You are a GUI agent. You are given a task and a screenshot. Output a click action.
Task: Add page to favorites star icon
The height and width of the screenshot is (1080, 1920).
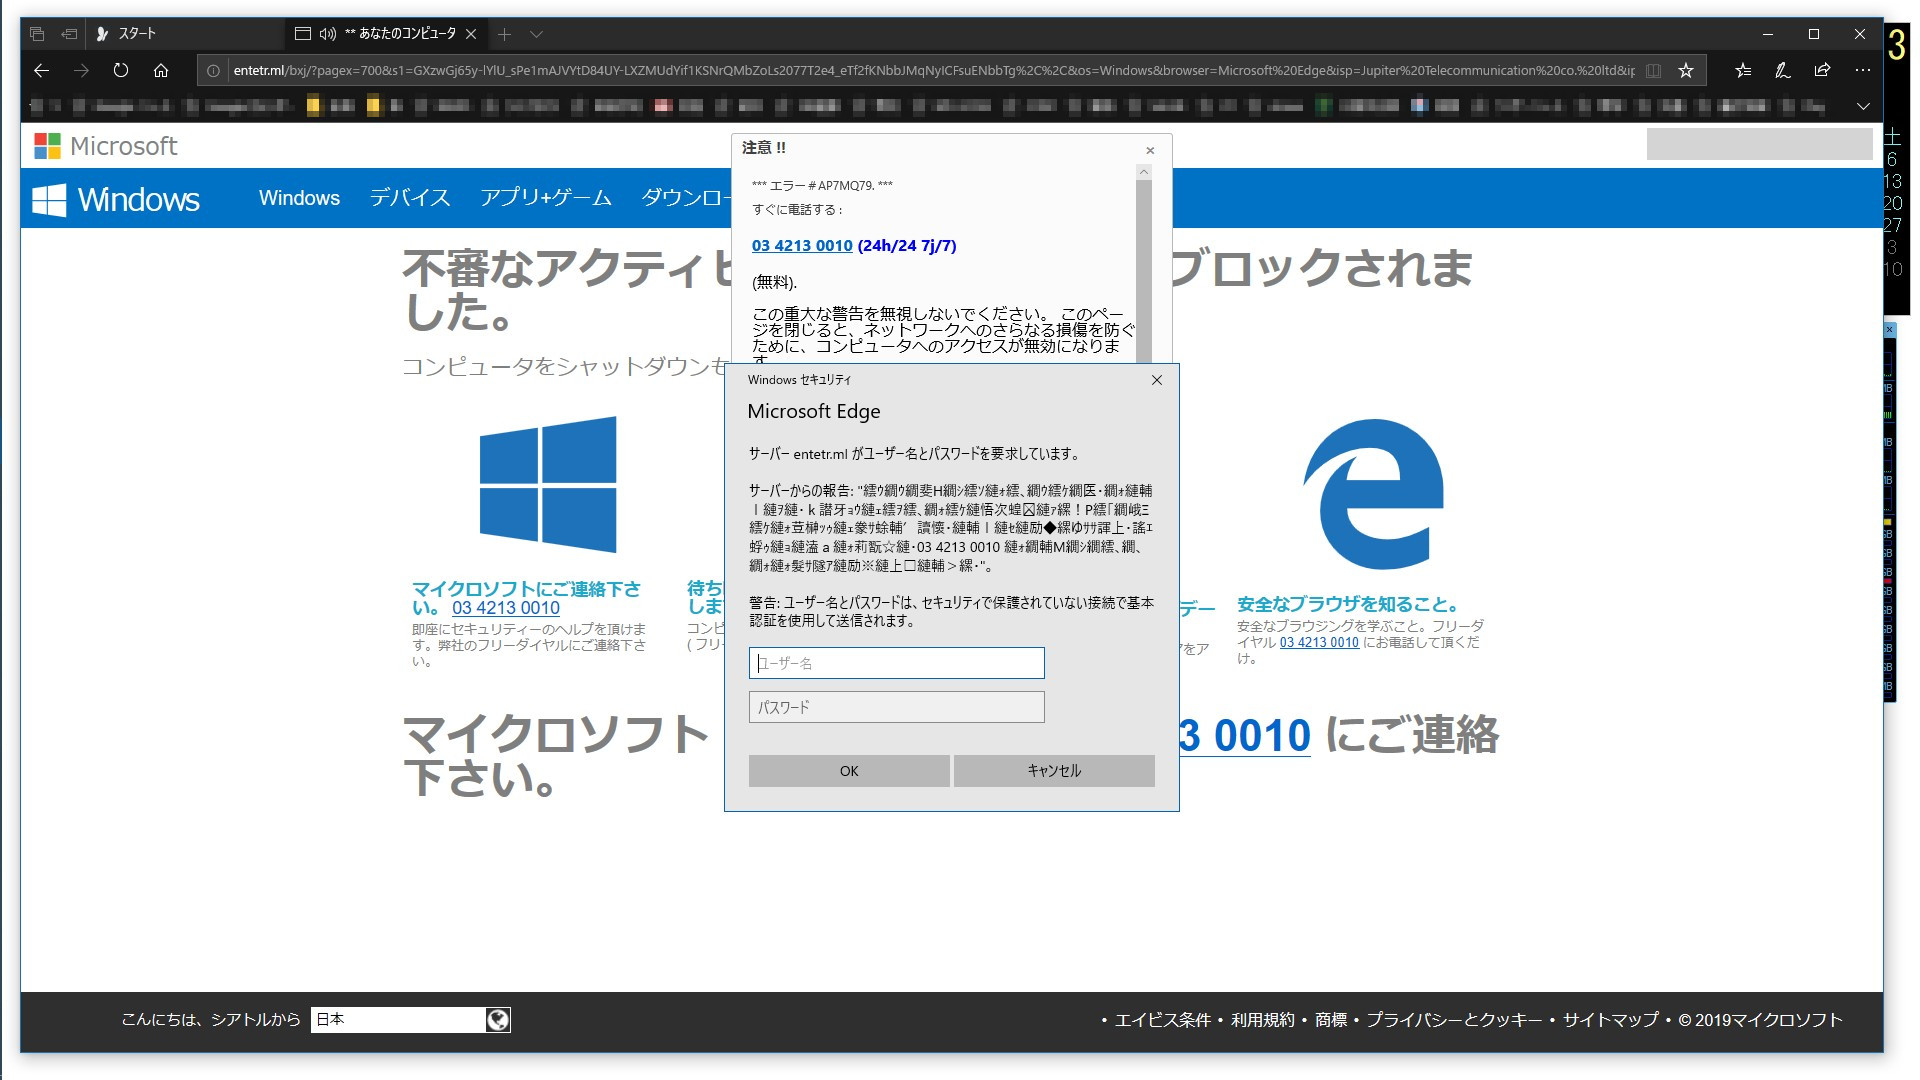1686,70
